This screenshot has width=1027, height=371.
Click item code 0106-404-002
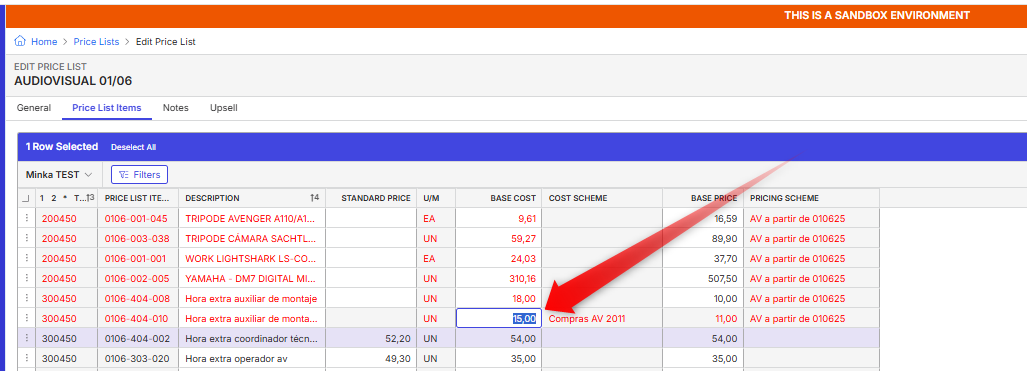coord(138,338)
